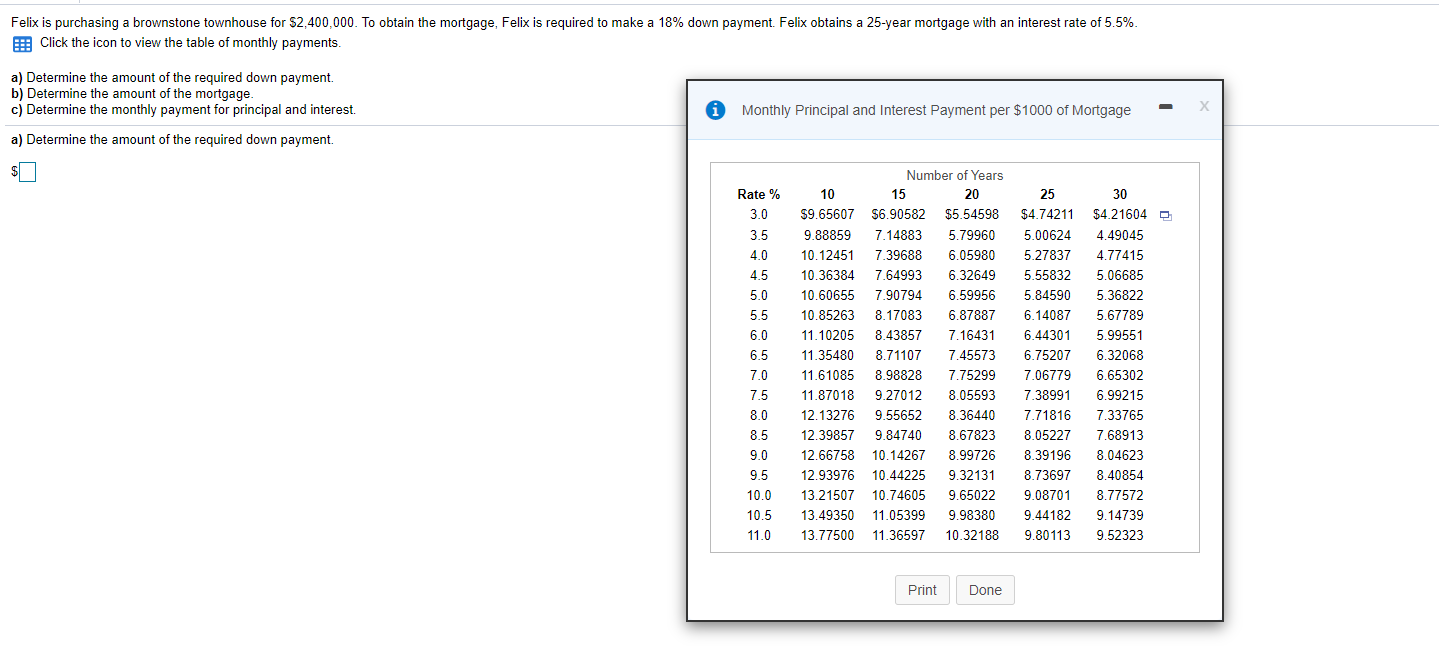Click the popup title about $1000 of Mortgage
Screen dimensions: 1439x655
[x=936, y=110]
